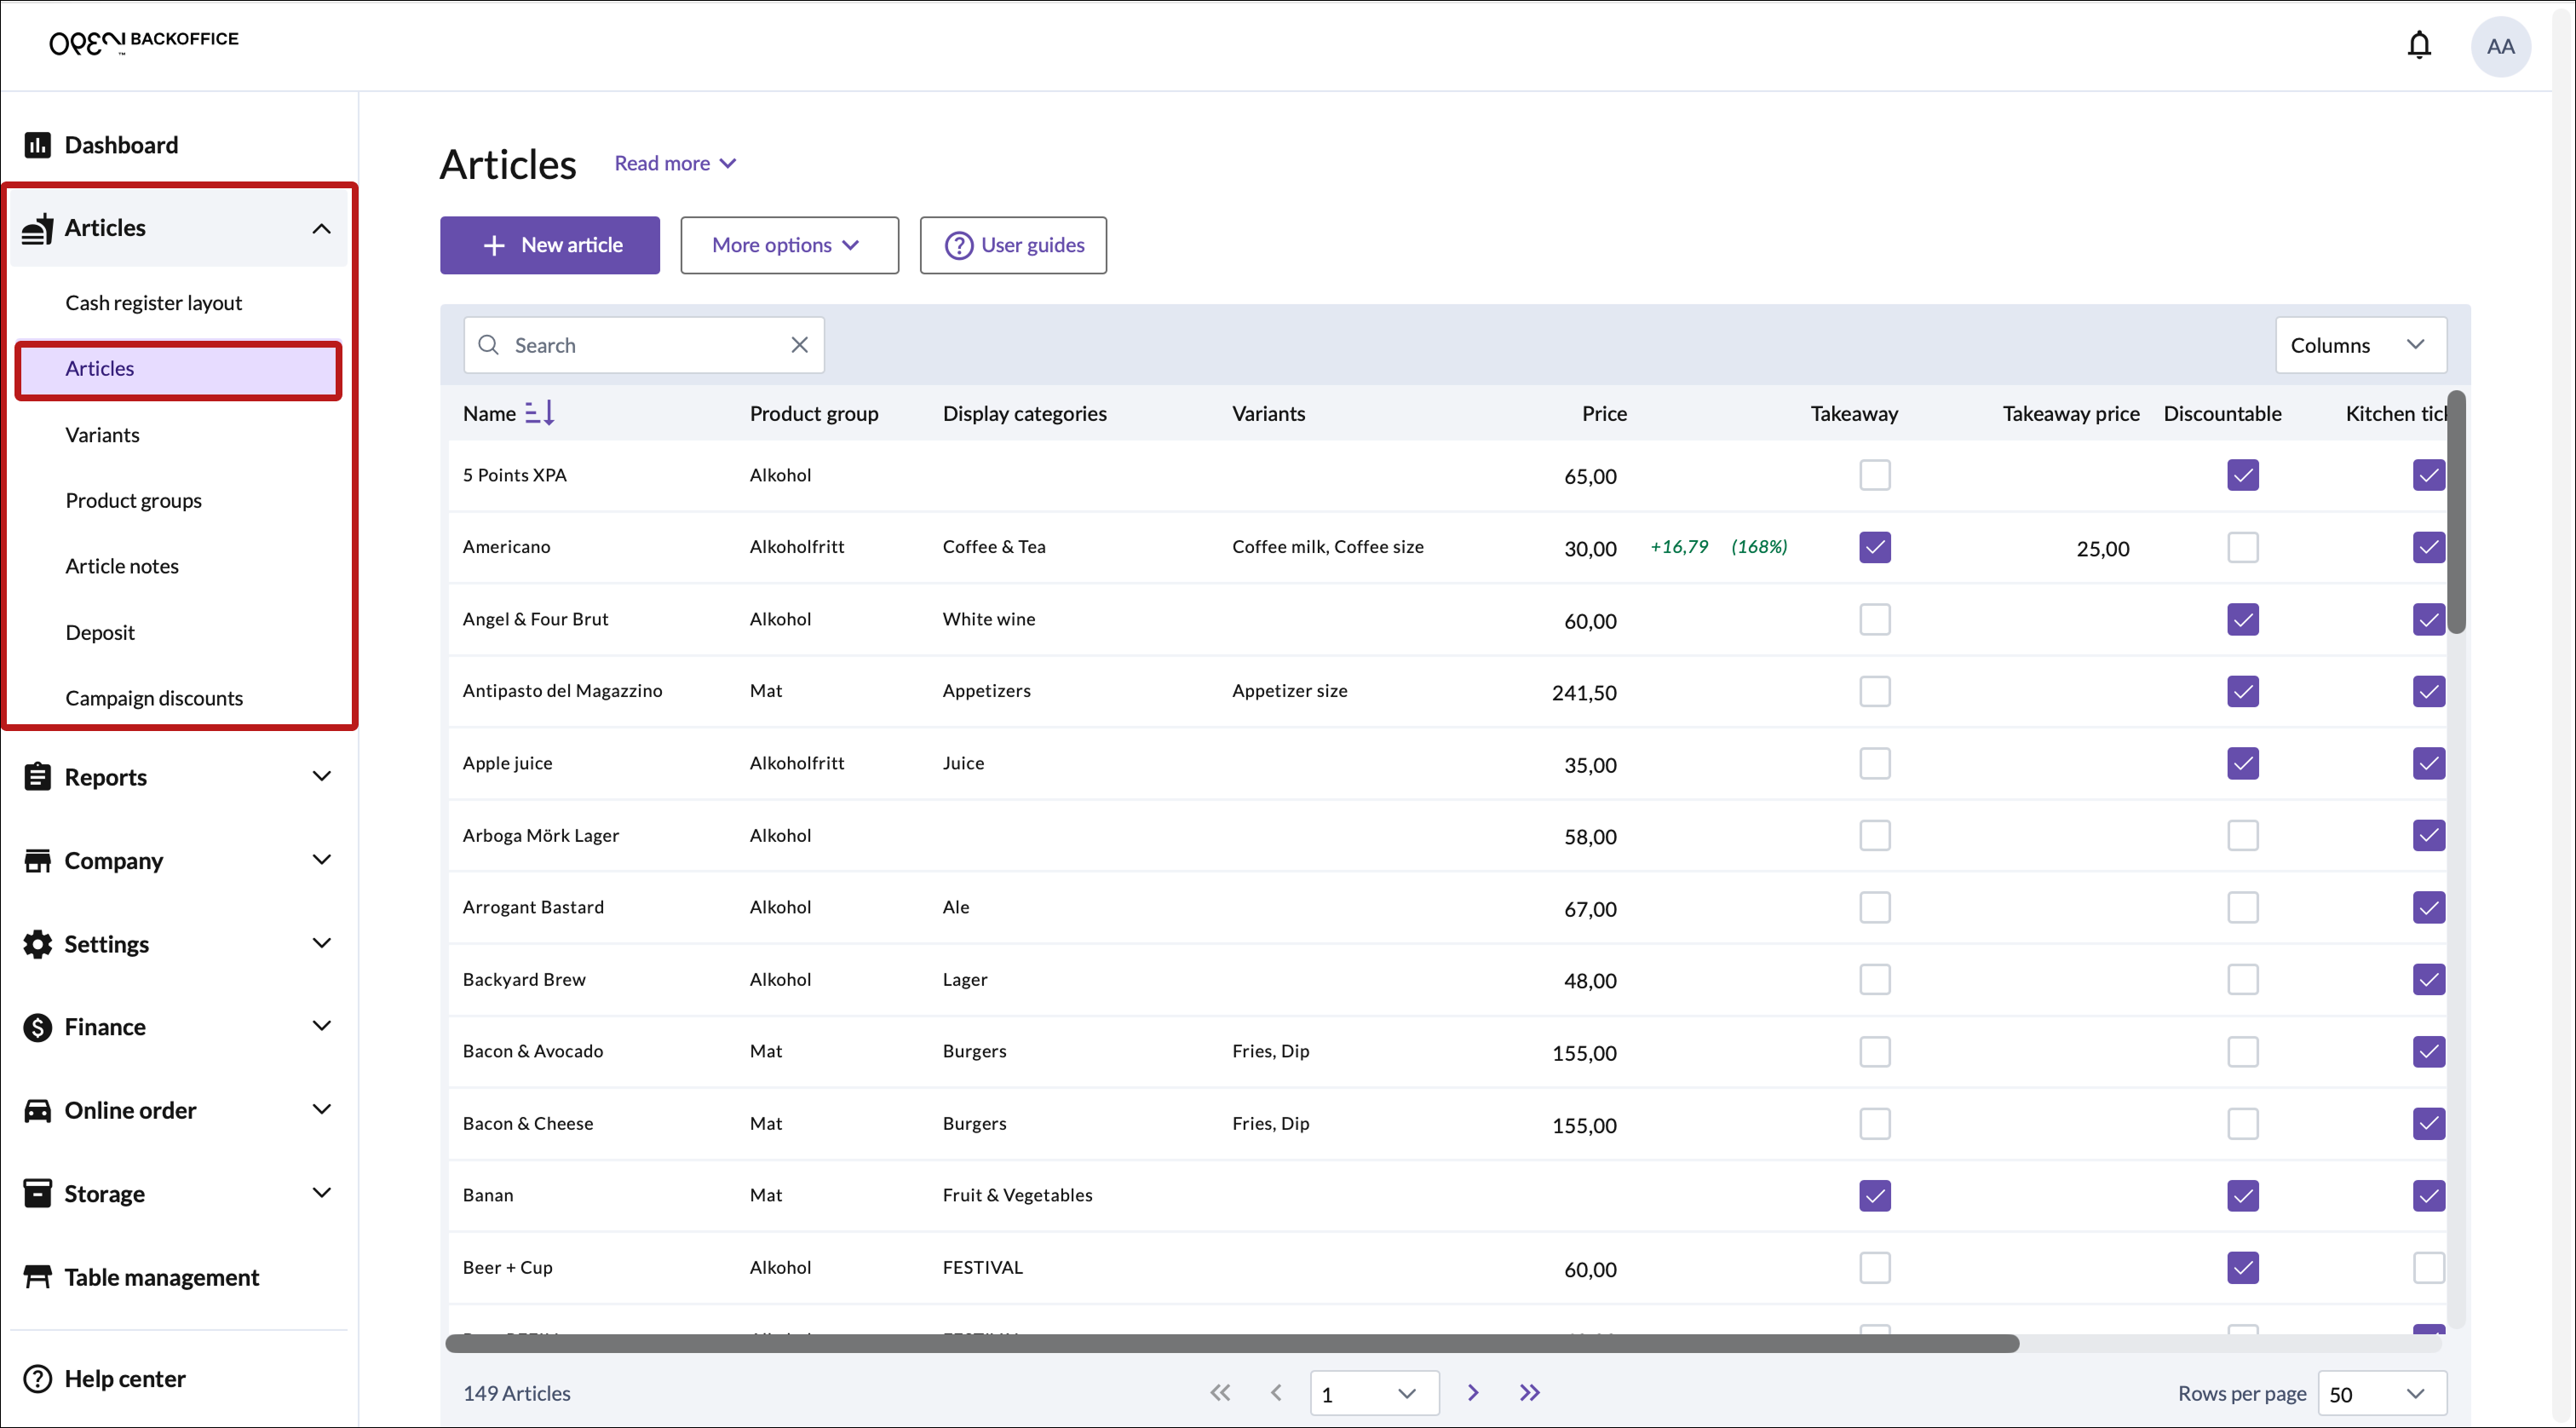
Task: Open the User guides button
Action: 1012,245
